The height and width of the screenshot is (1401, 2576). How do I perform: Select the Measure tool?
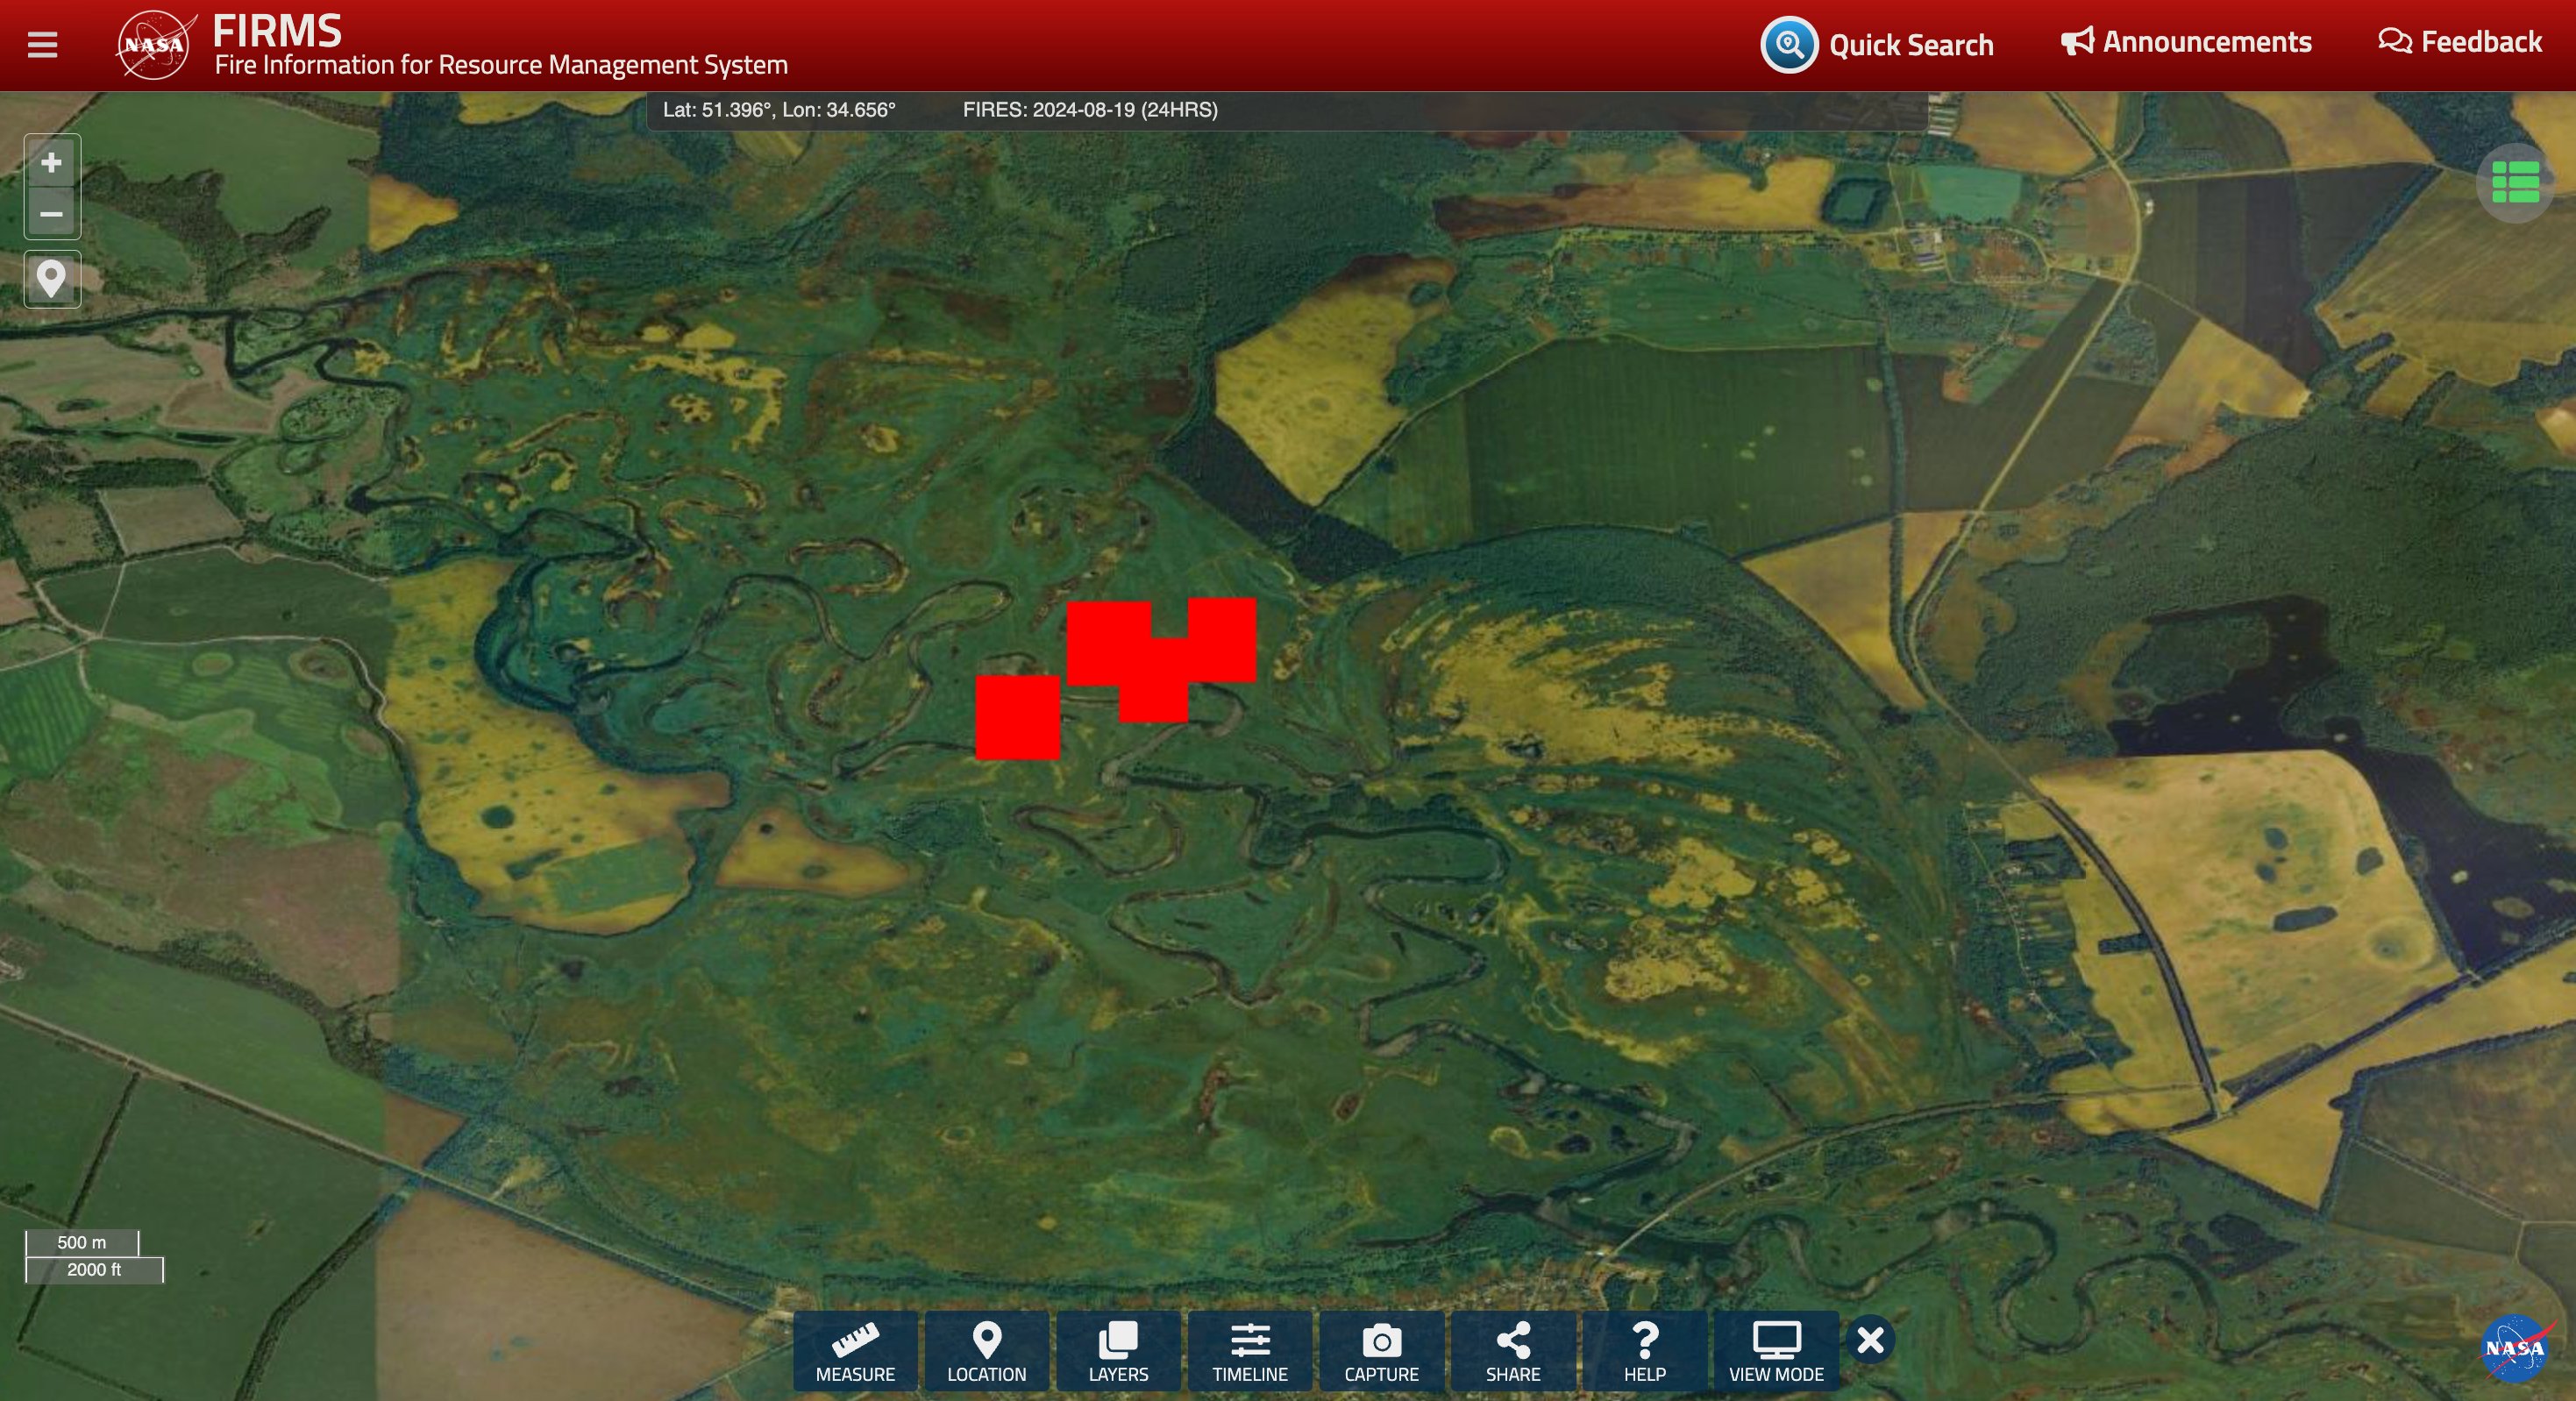[855, 1351]
